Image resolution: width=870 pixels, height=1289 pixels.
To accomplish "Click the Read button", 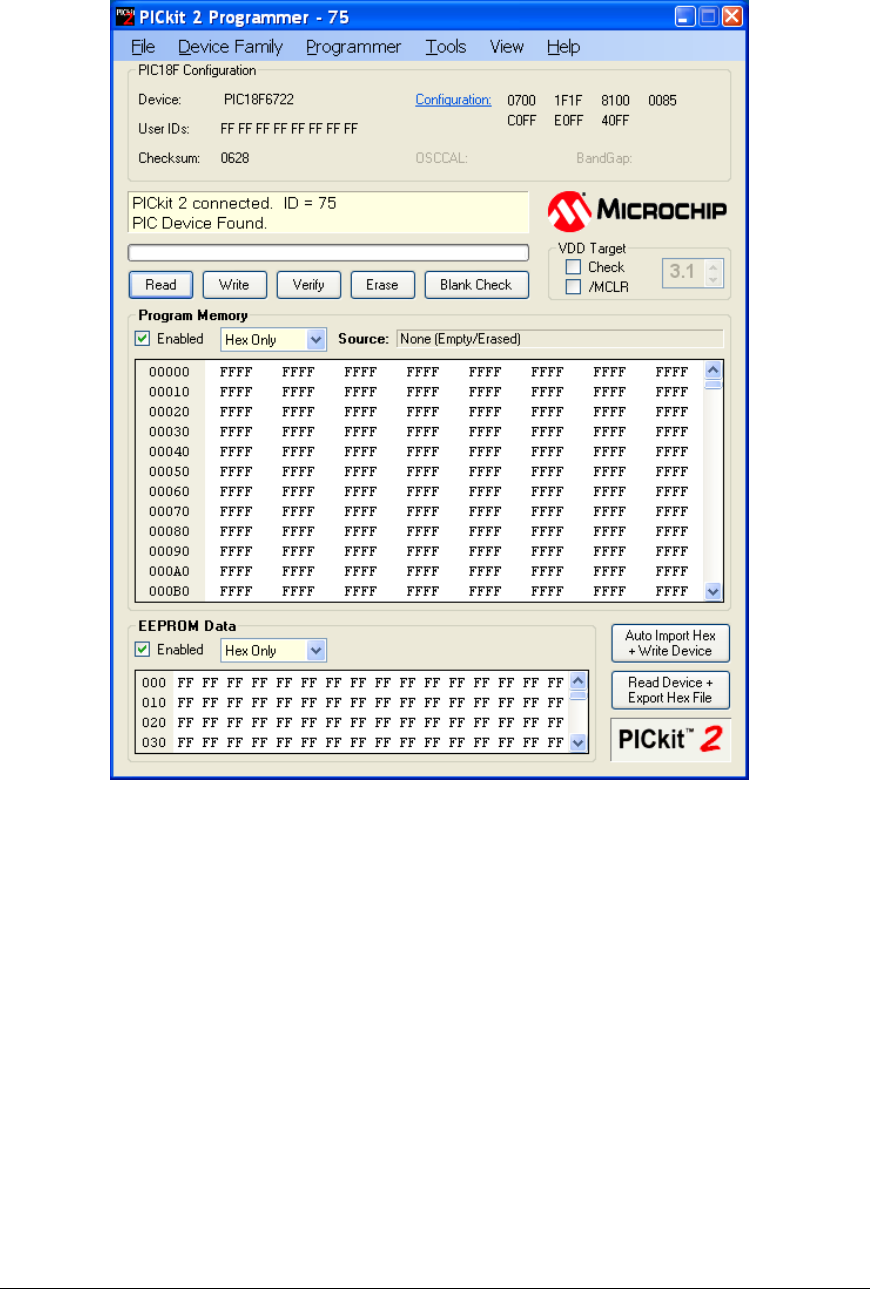I will 161,285.
